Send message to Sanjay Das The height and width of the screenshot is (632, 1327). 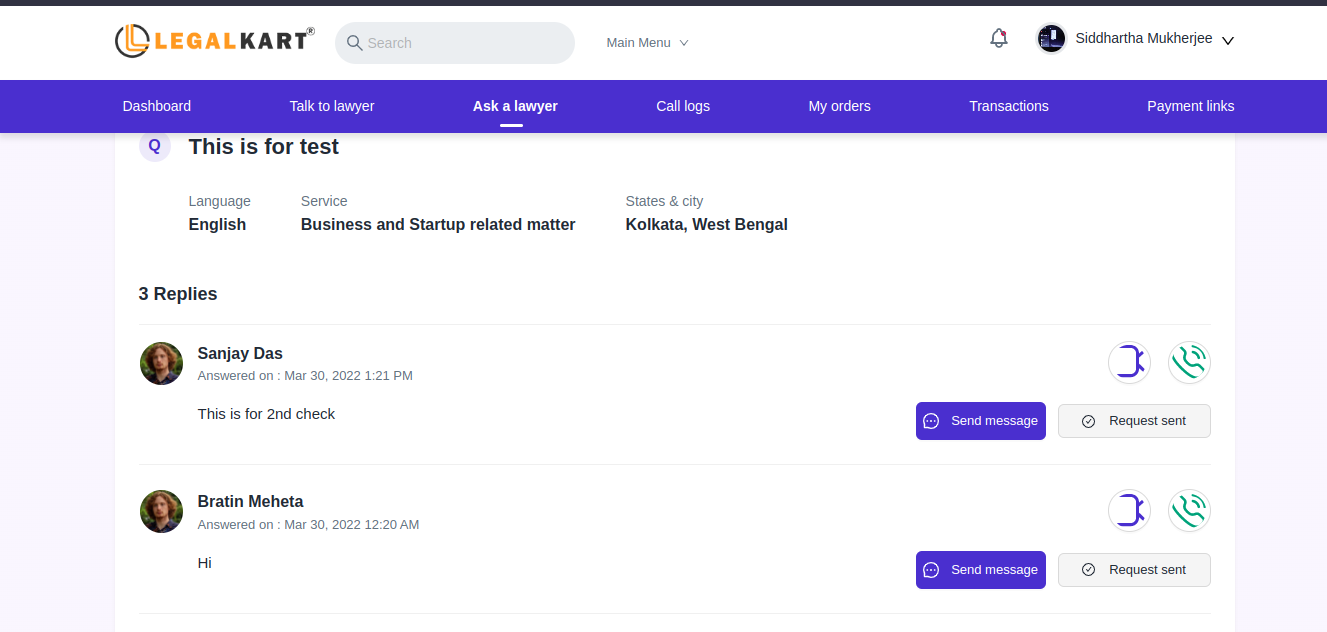980,421
